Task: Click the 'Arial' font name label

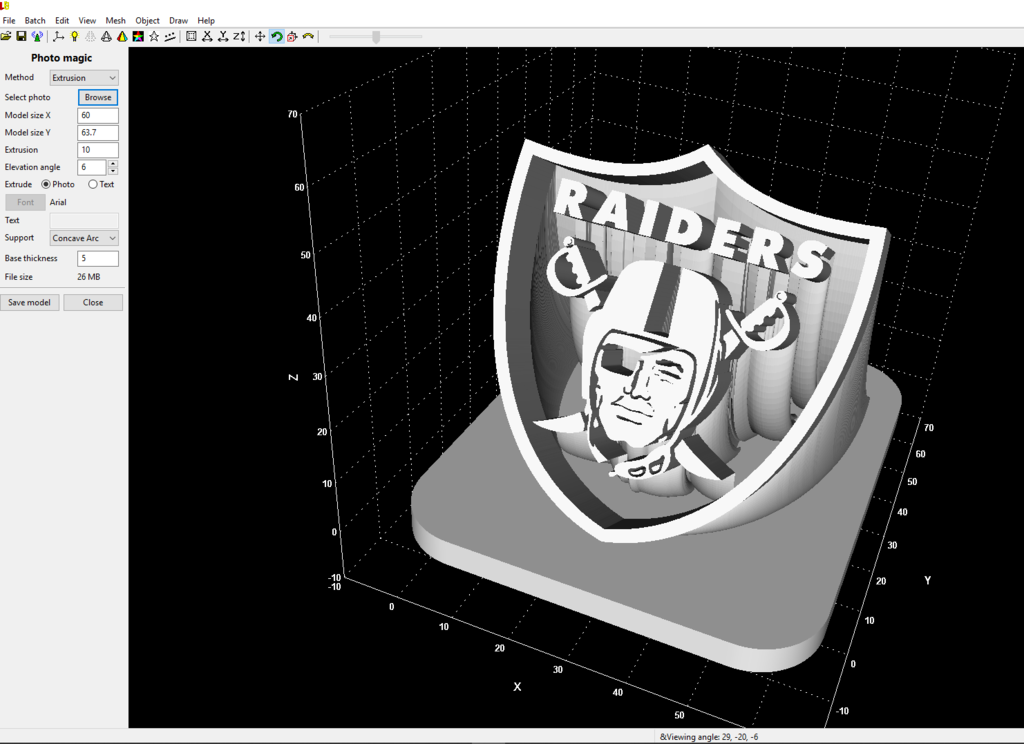Action: pos(58,202)
